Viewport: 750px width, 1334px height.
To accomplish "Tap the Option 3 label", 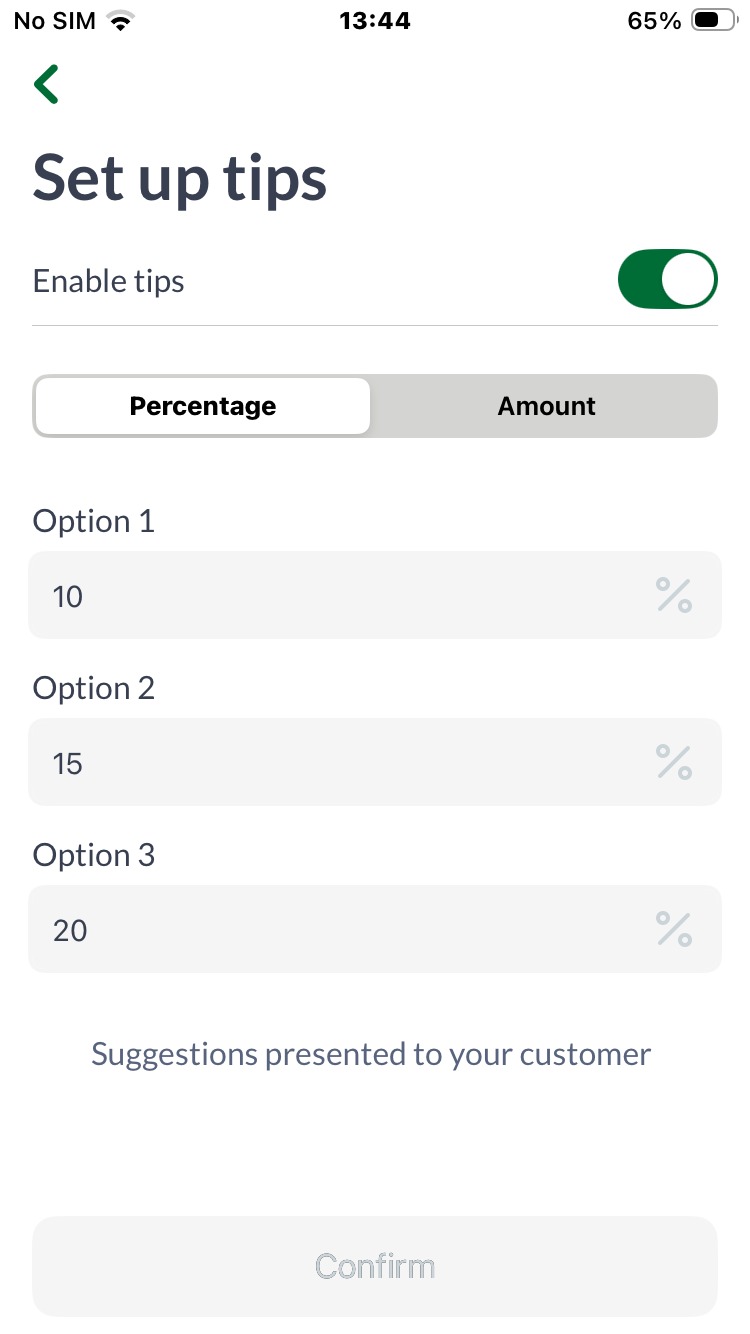I will pos(94,855).
